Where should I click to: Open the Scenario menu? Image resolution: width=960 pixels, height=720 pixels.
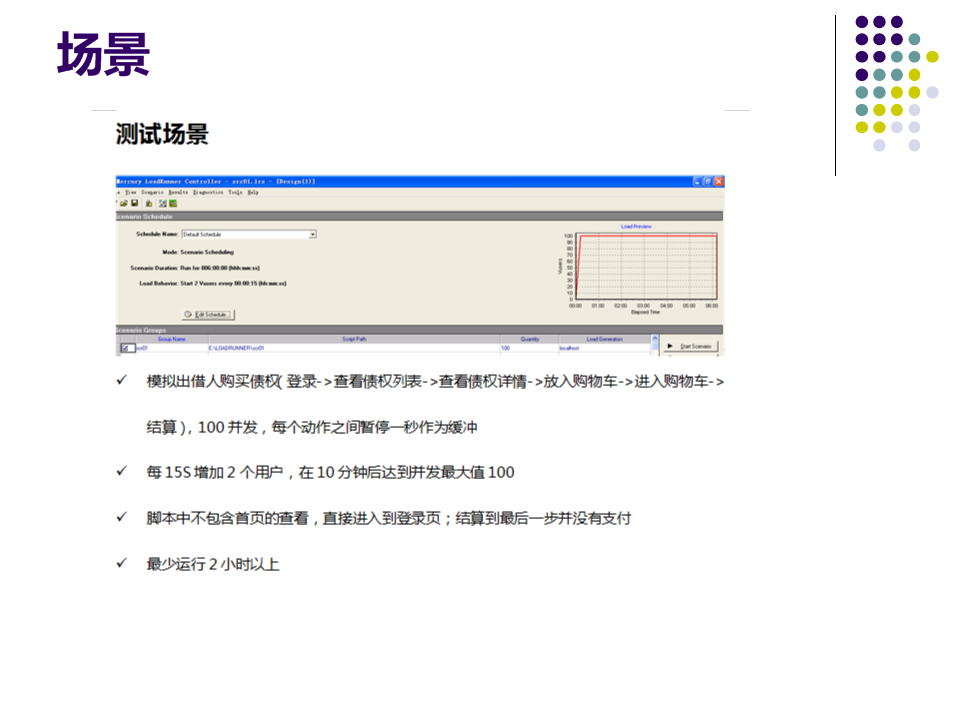click(152, 192)
